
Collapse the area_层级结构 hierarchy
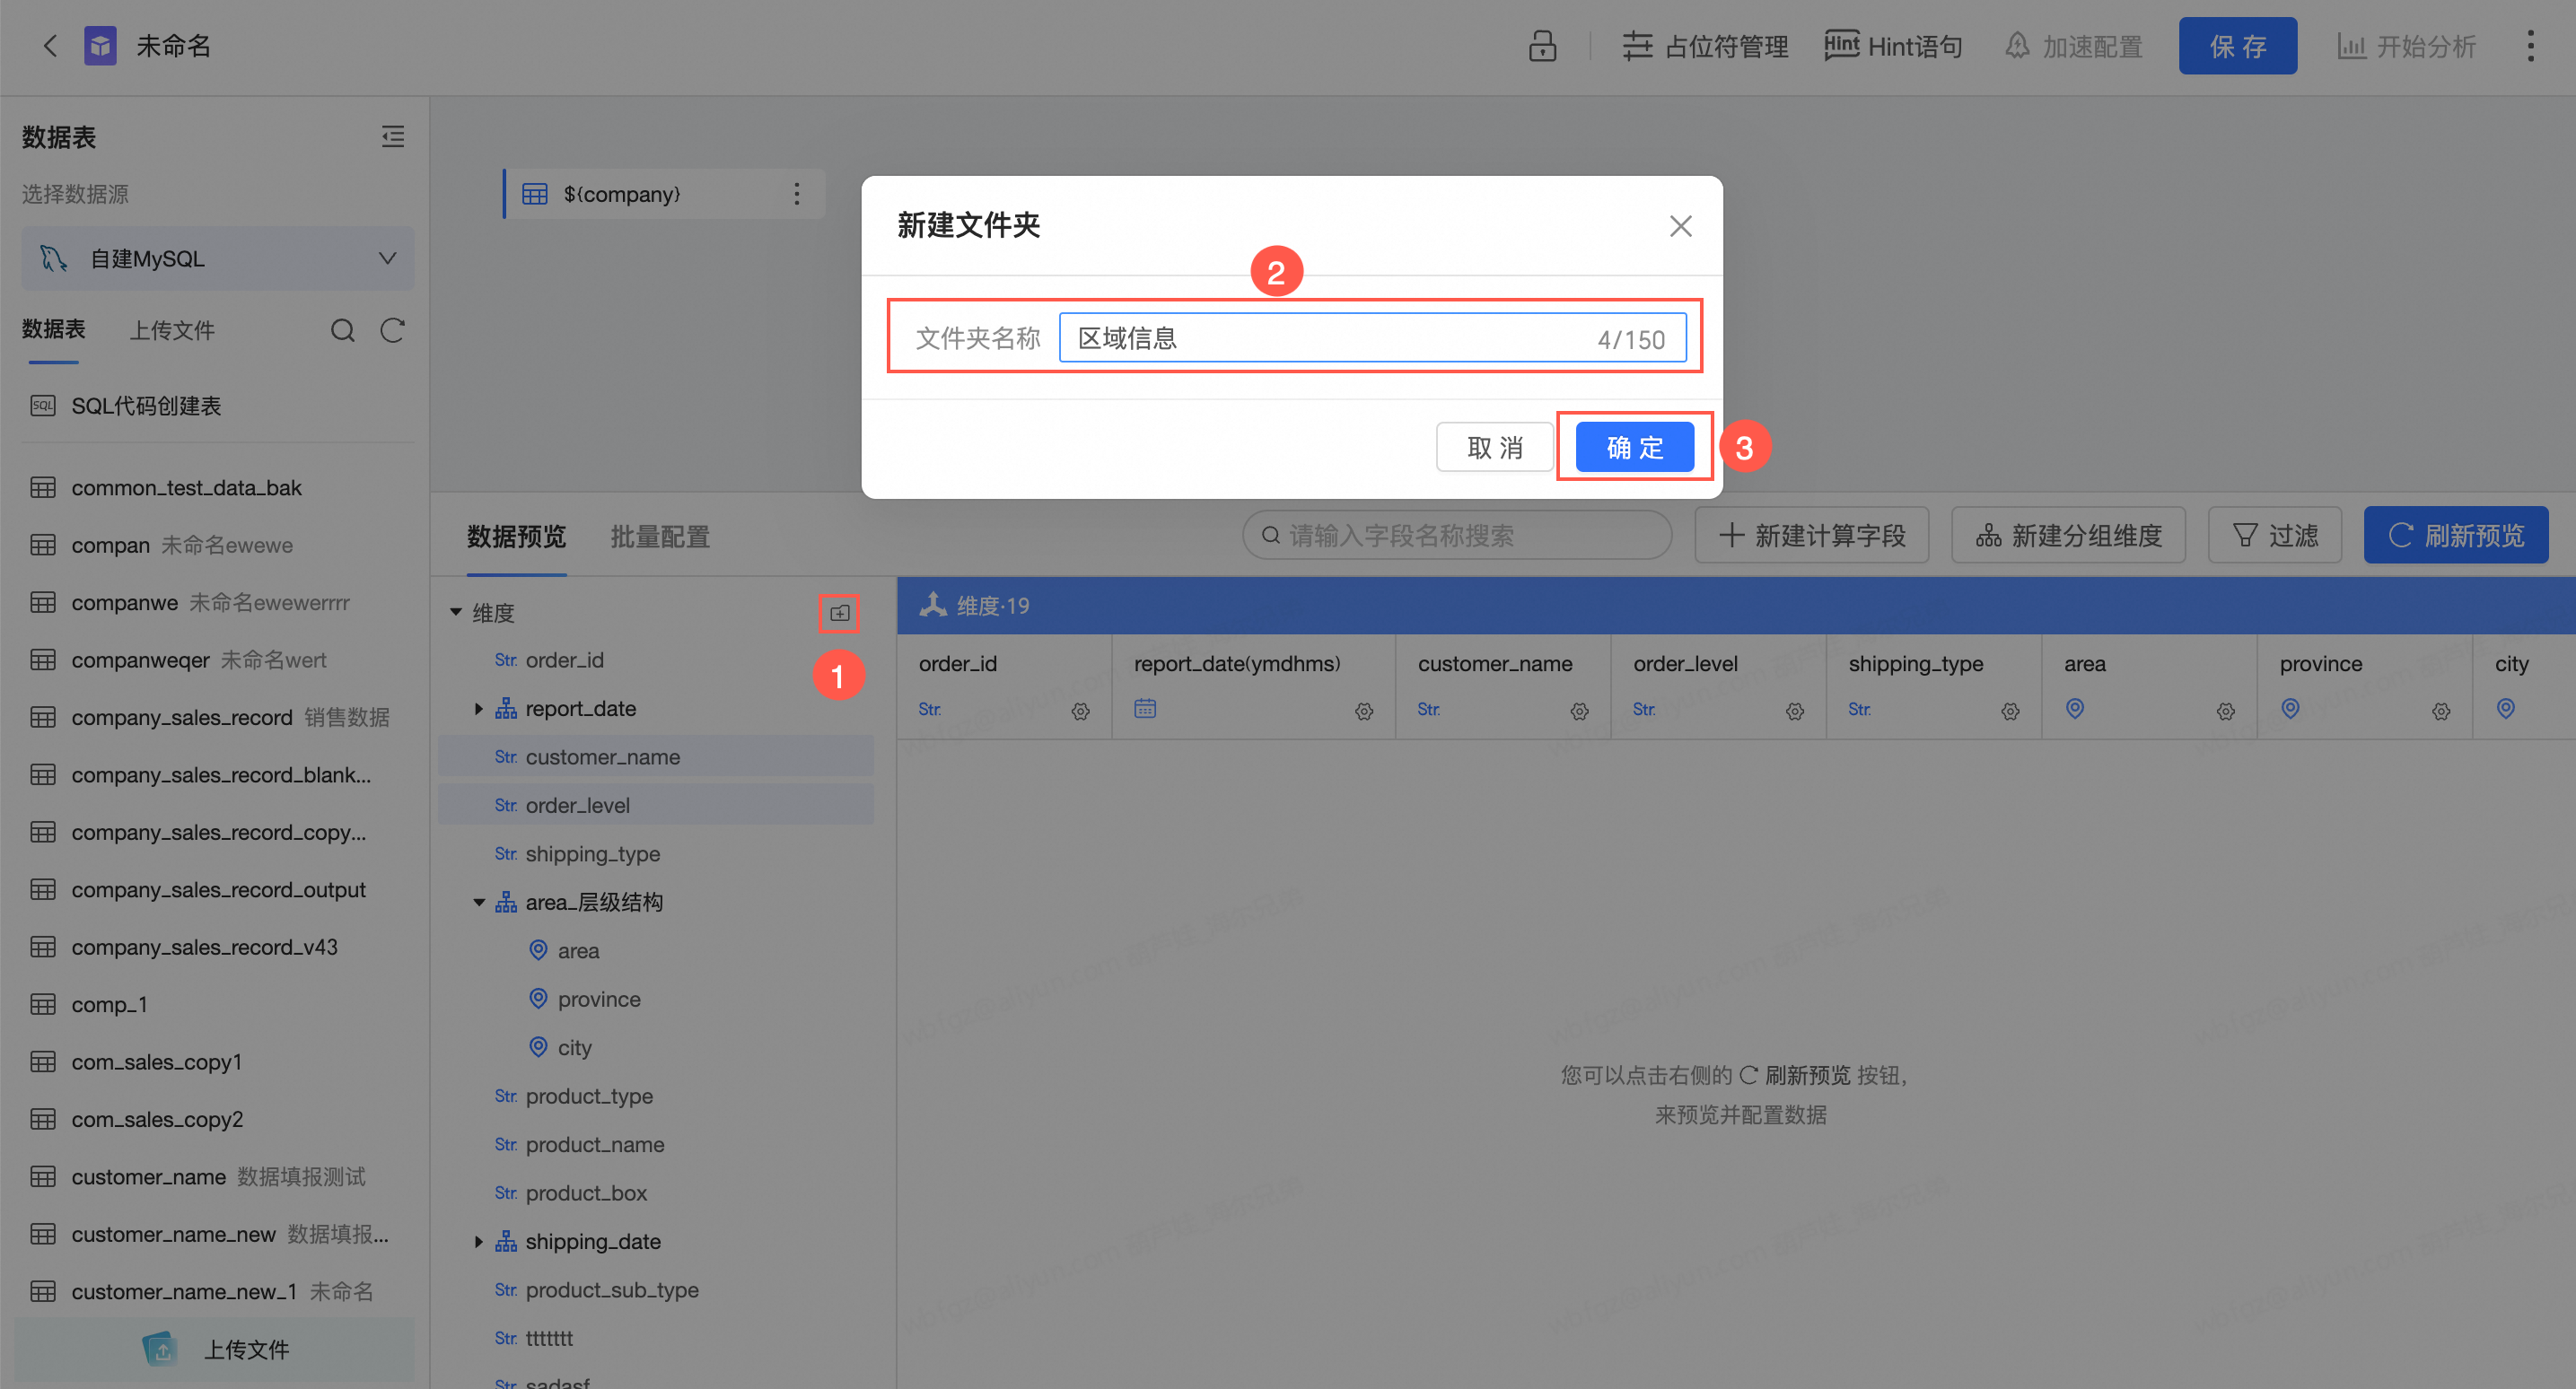pyautogui.click(x=479, y=903)
